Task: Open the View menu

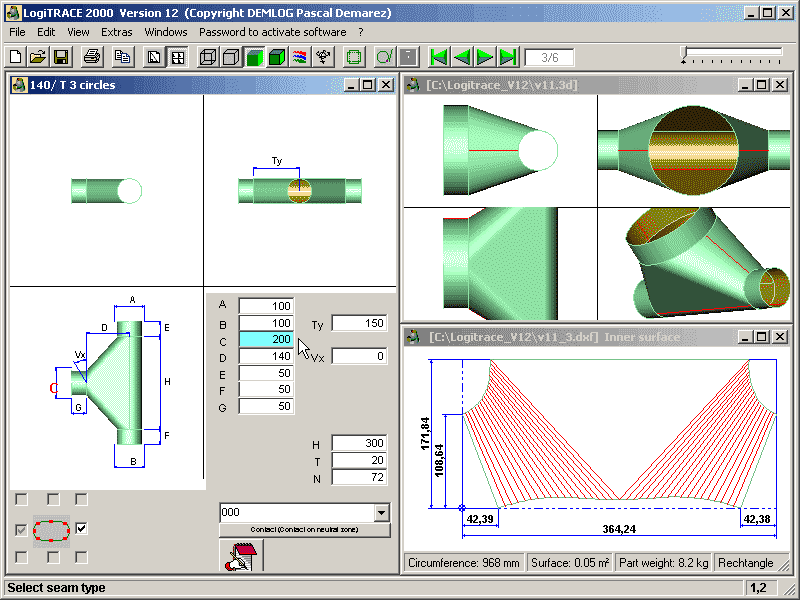Action: coord(78,32)
